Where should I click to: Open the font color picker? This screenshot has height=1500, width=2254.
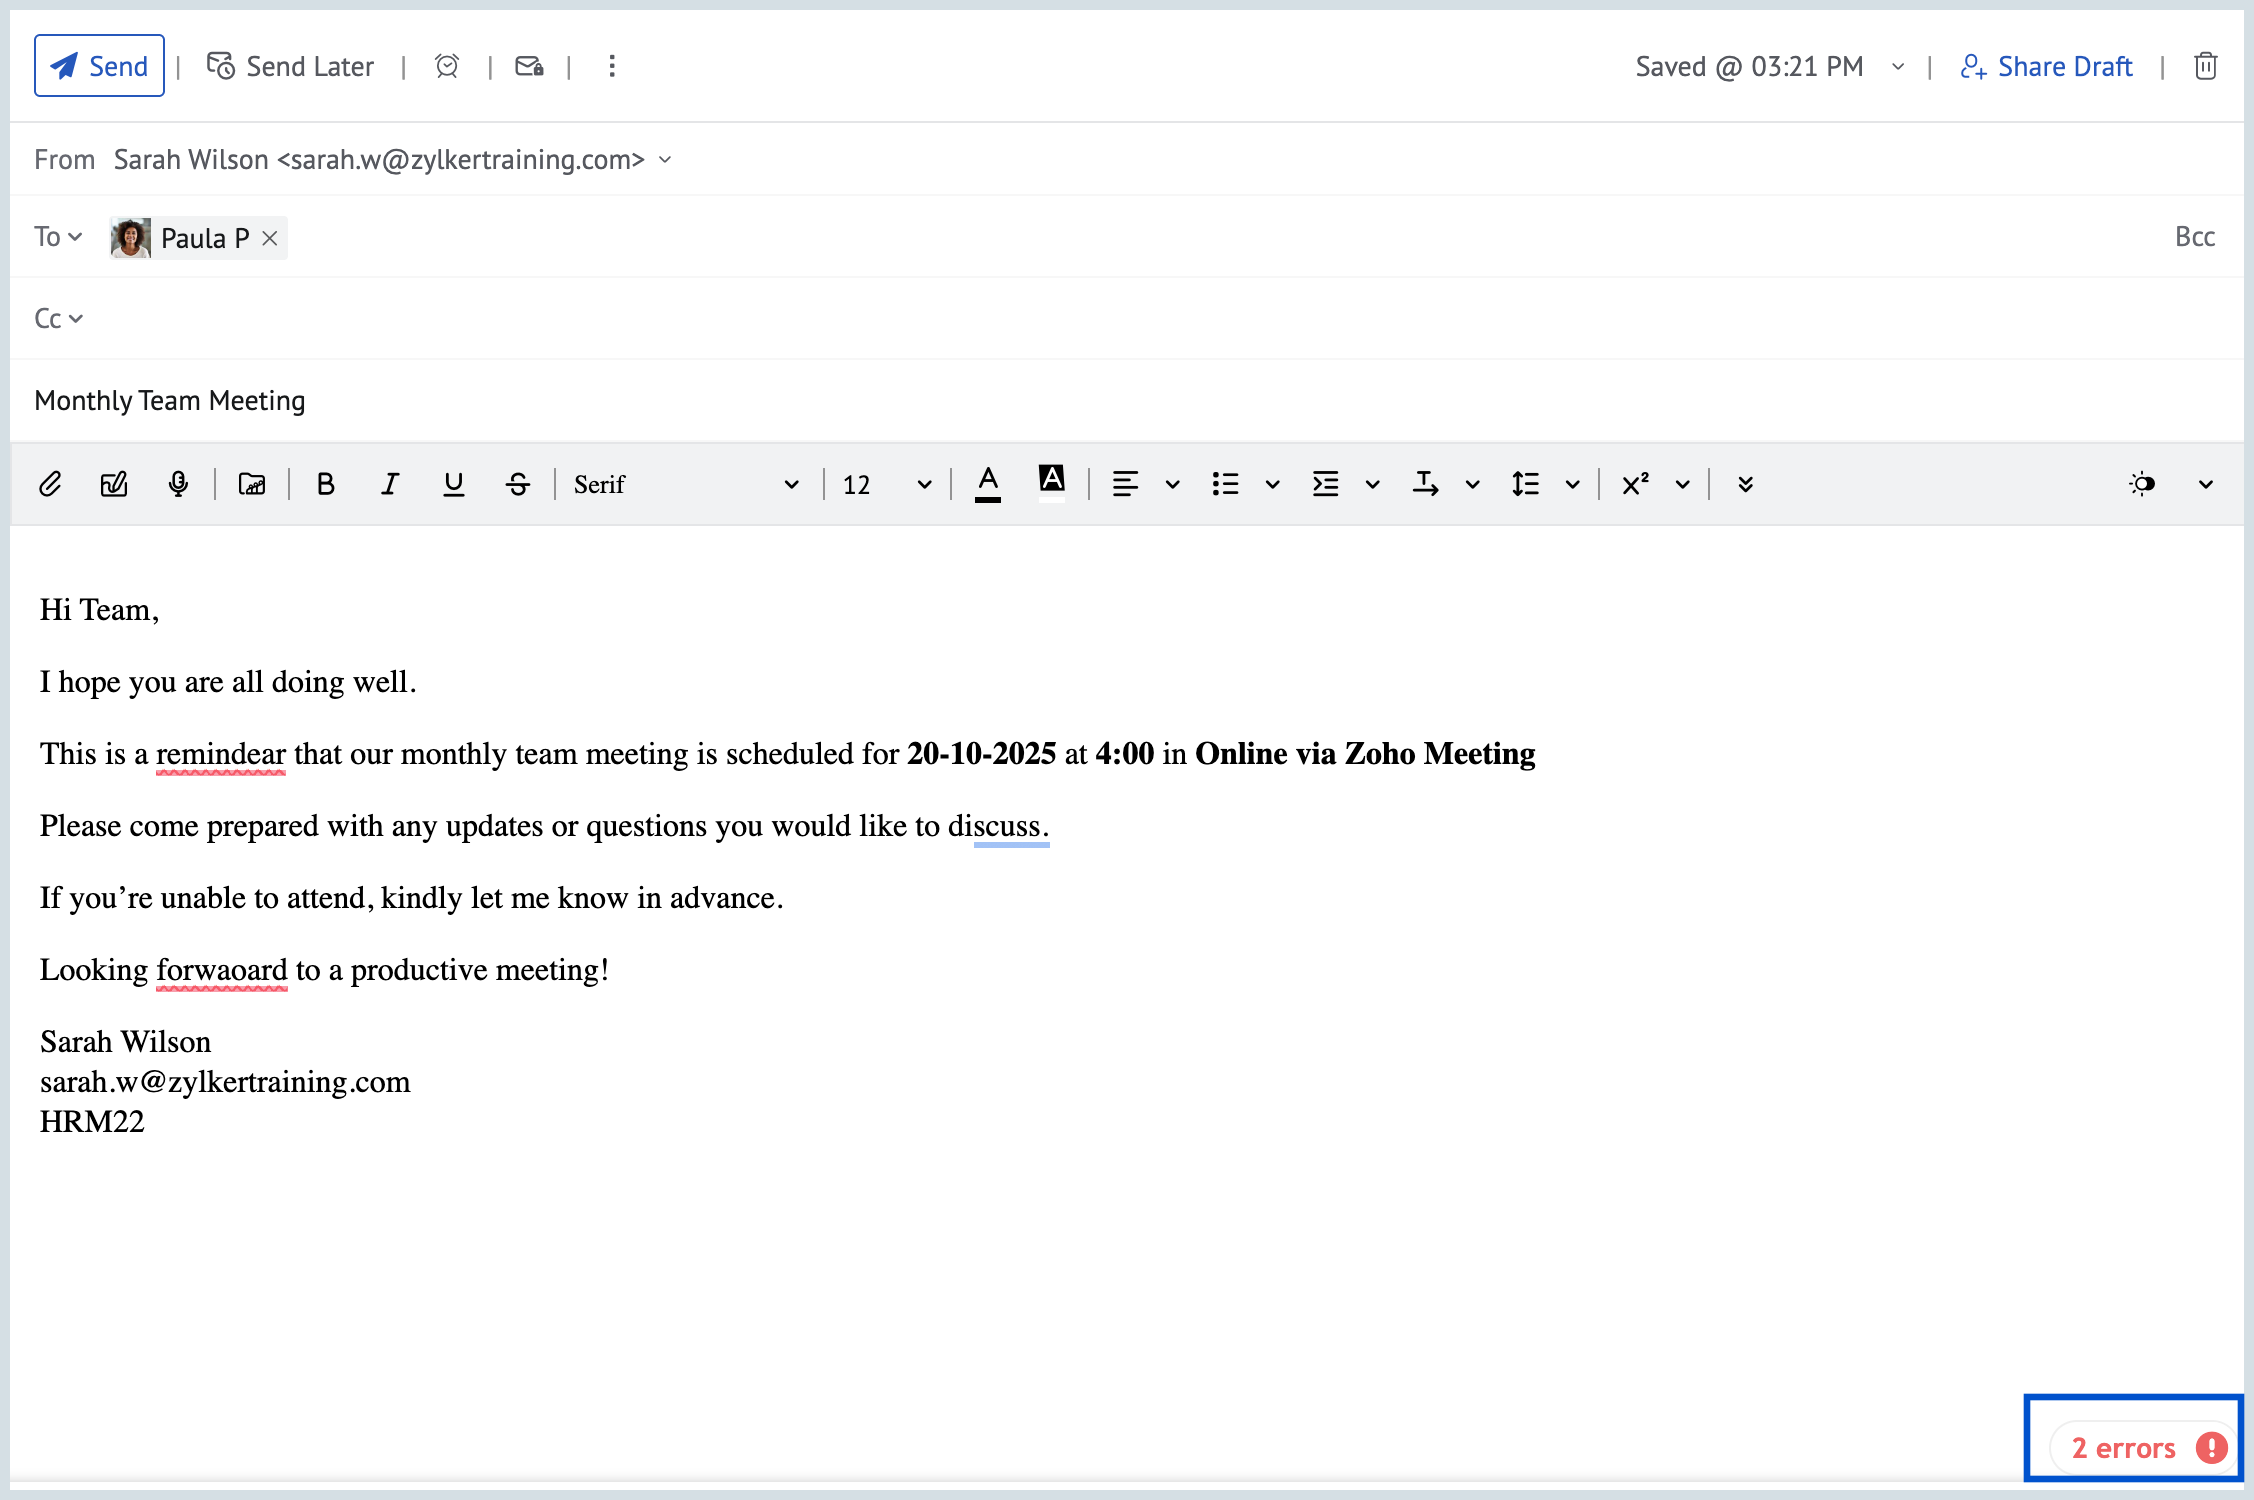(x=988, y=484)
